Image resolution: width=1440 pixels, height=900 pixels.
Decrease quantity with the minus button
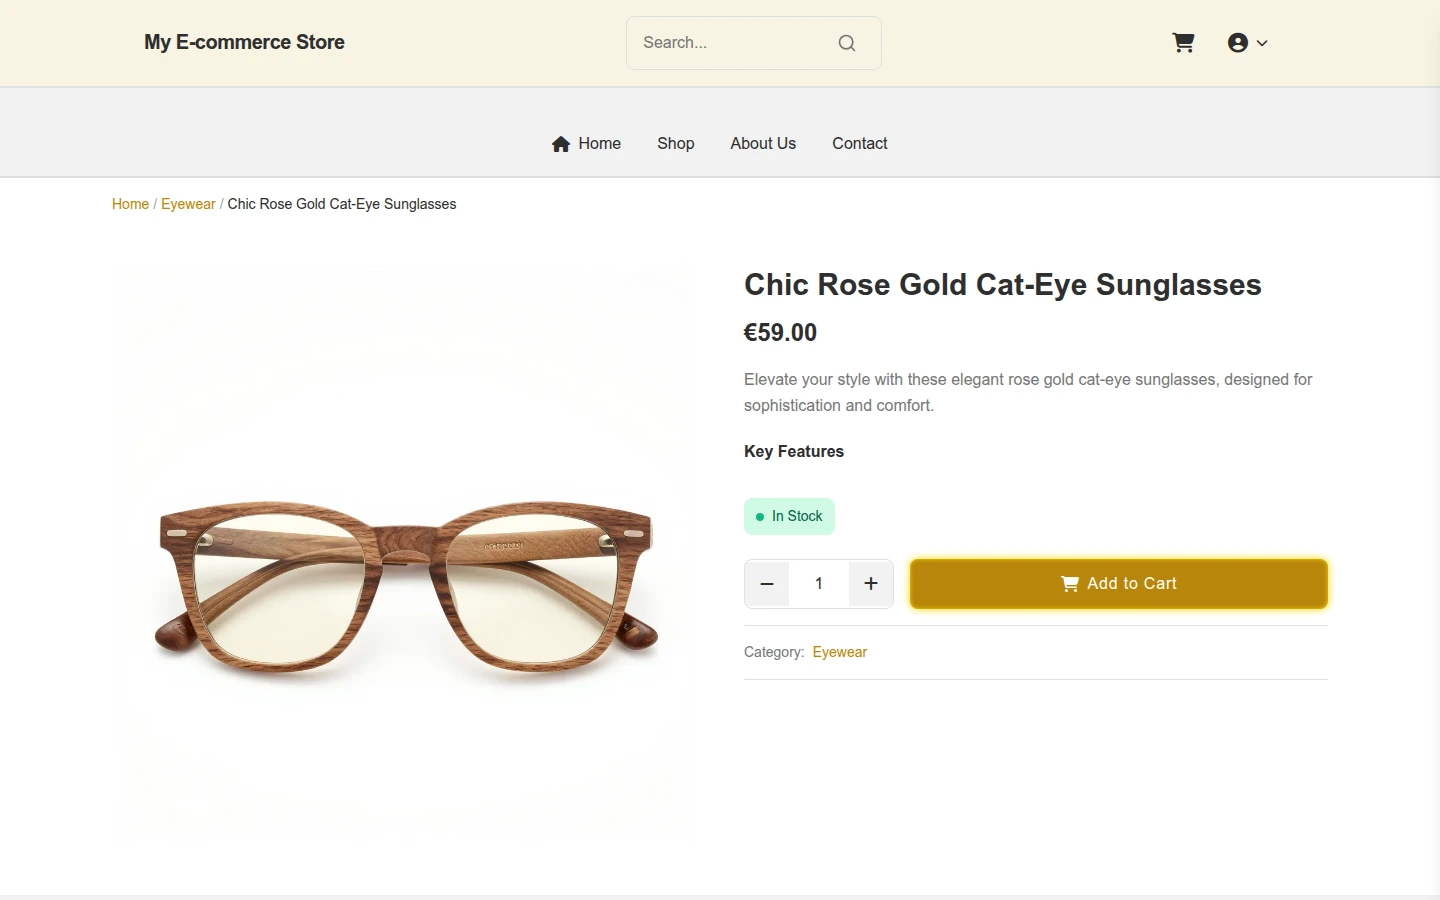767,584
